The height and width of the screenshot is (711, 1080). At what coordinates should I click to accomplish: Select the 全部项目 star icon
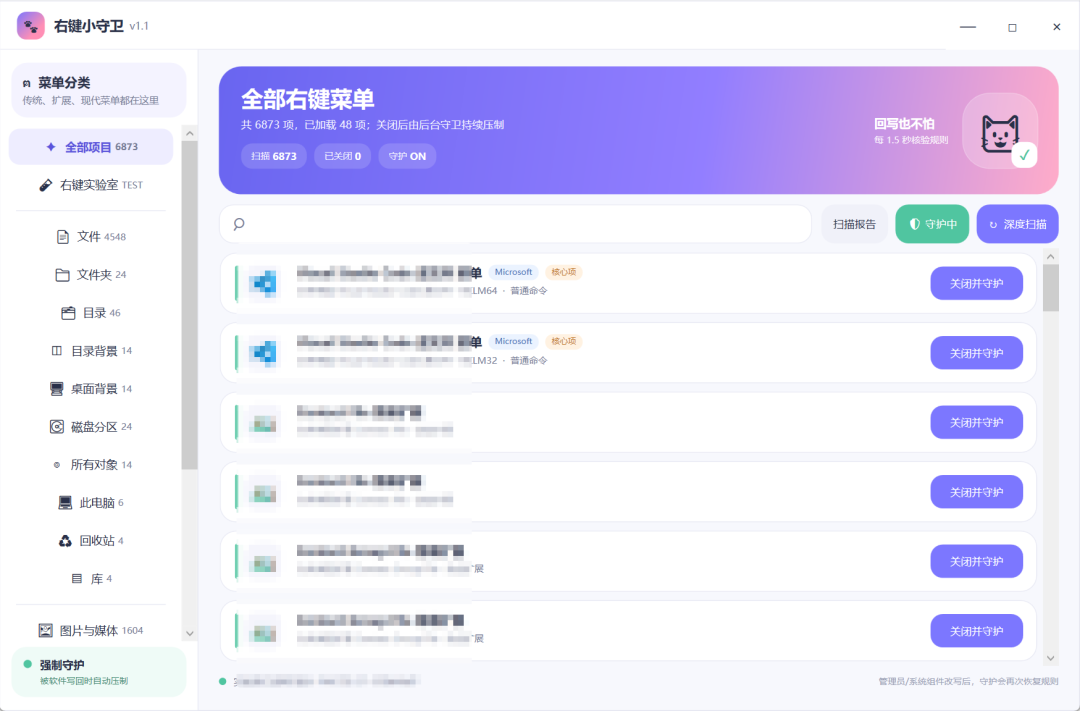coord(51,147)
